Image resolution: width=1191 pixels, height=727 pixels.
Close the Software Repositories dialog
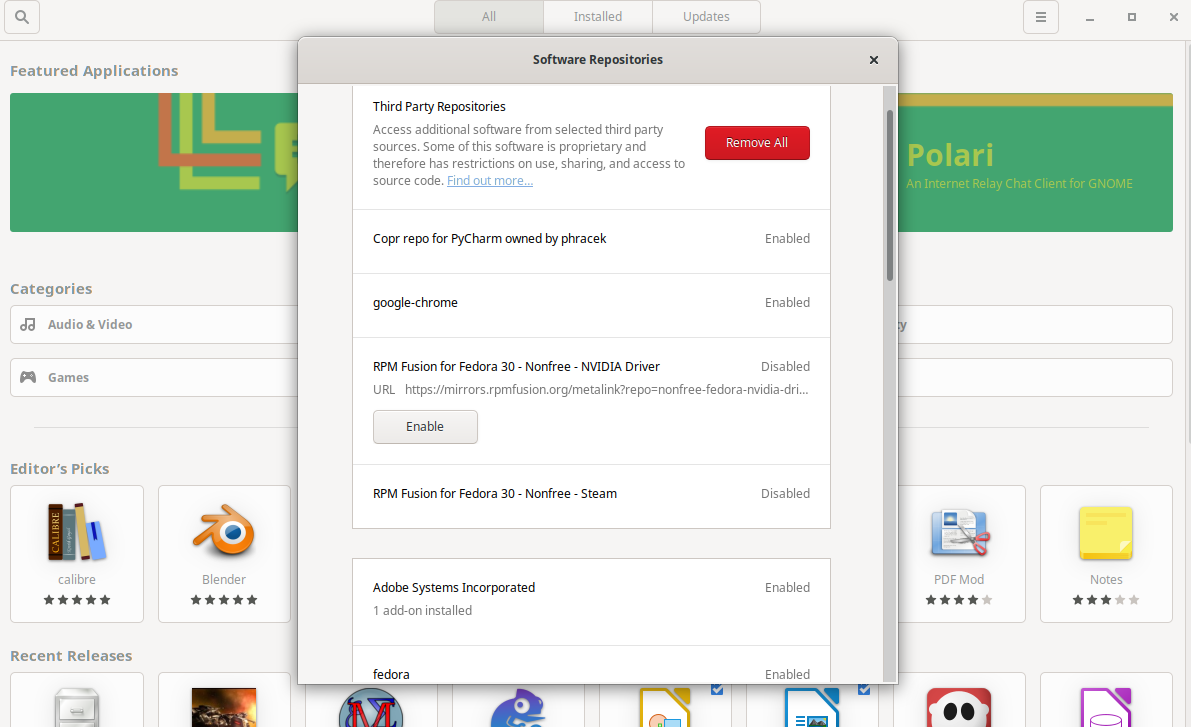tap(874, 60)
